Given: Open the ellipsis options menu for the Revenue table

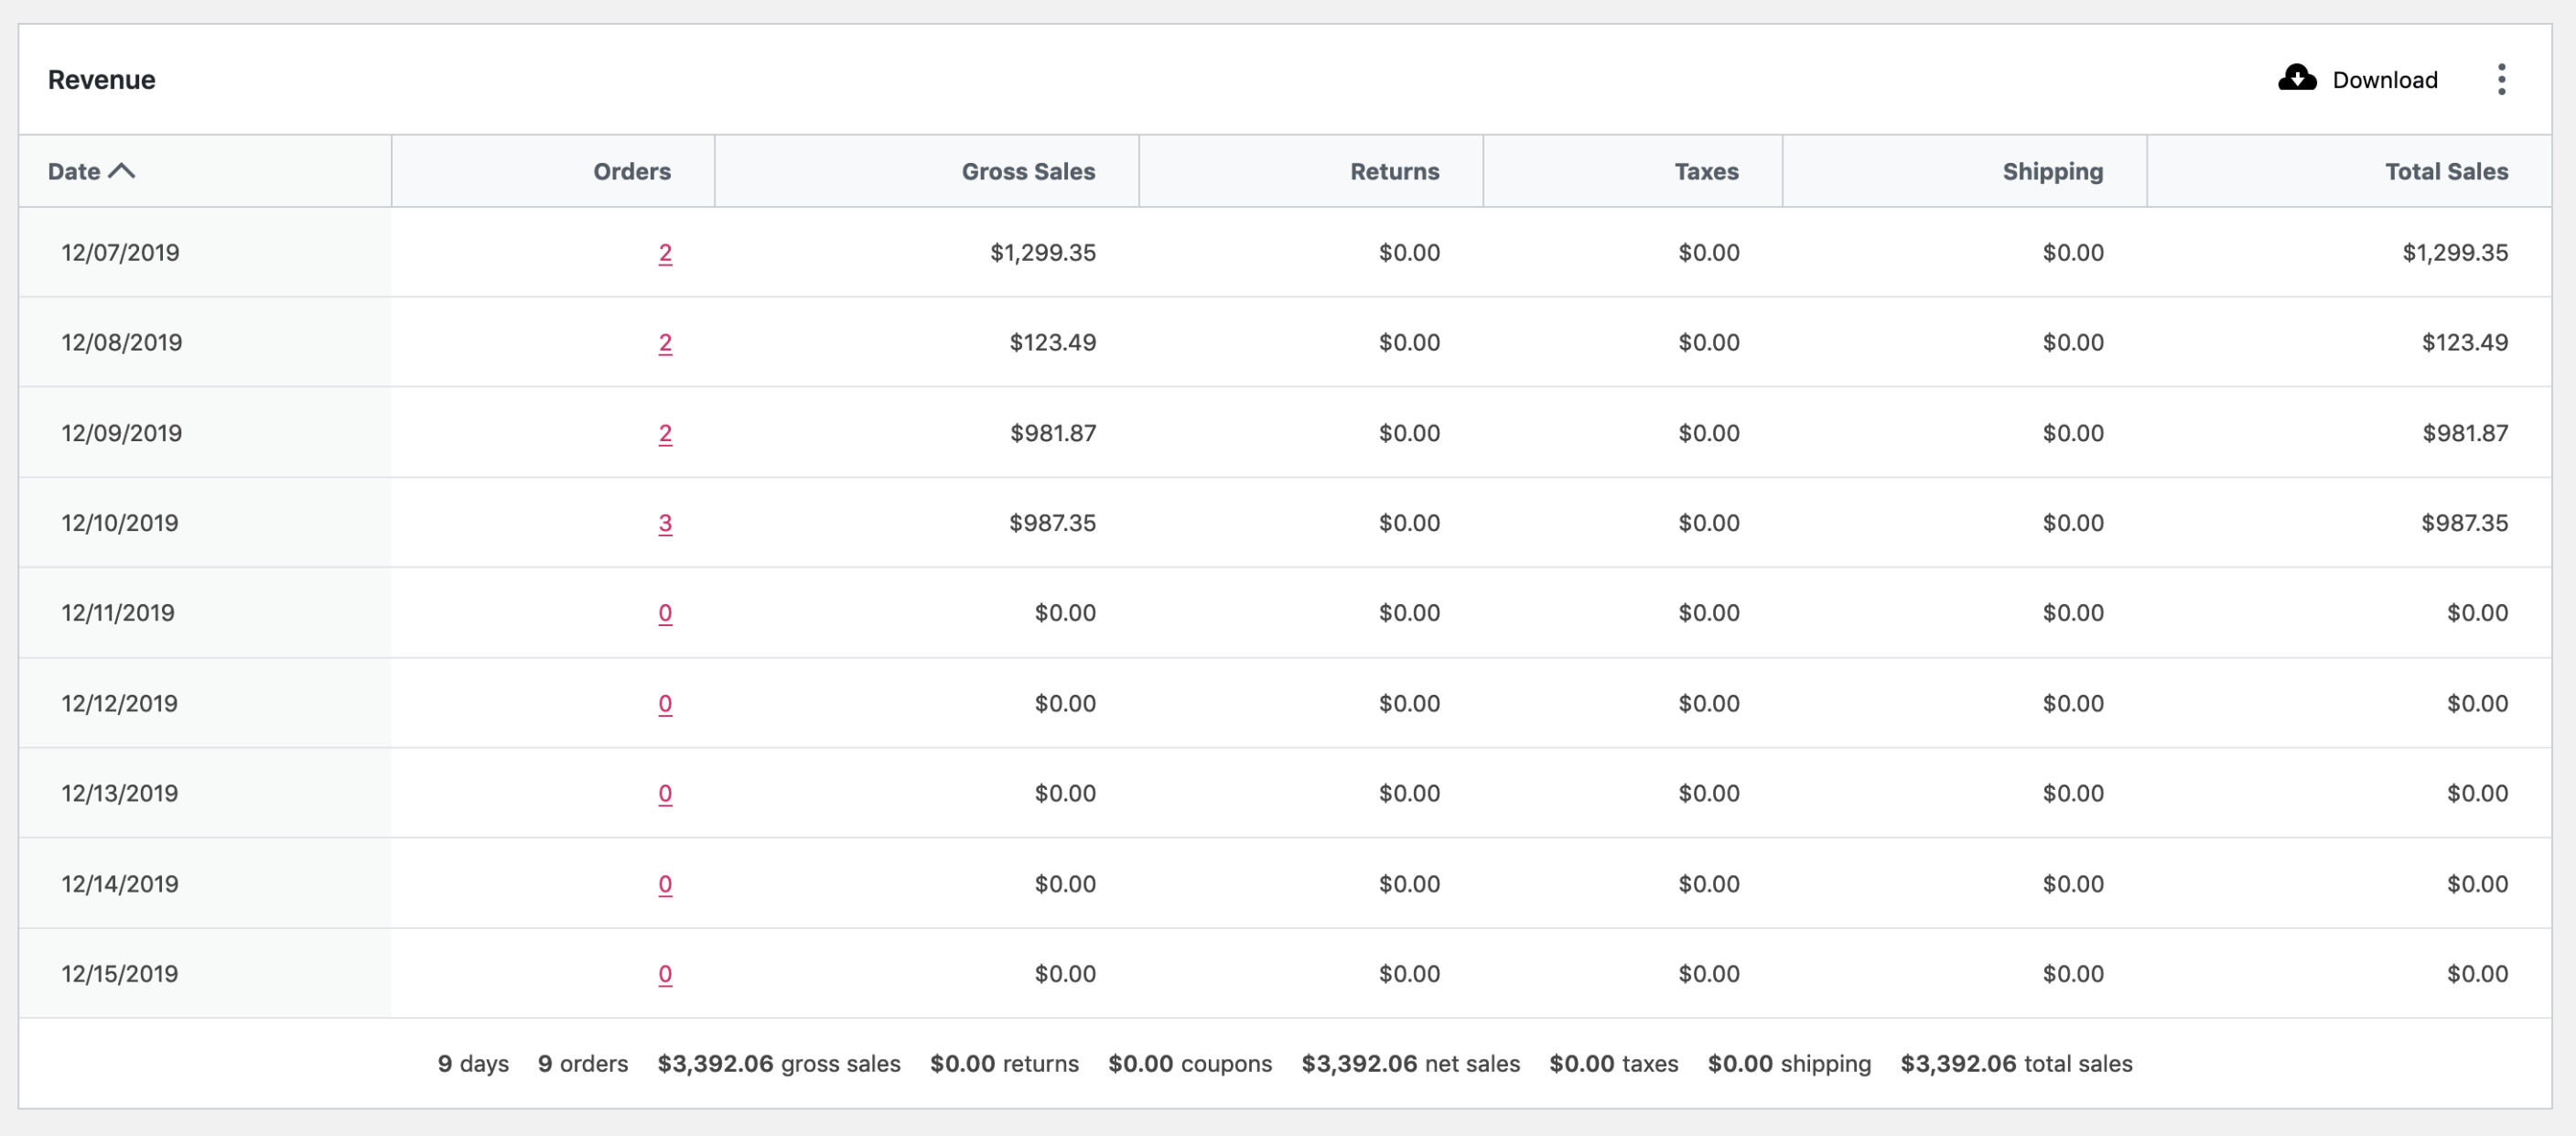Looking at the screenshot, I should (x=2502, y=79).
